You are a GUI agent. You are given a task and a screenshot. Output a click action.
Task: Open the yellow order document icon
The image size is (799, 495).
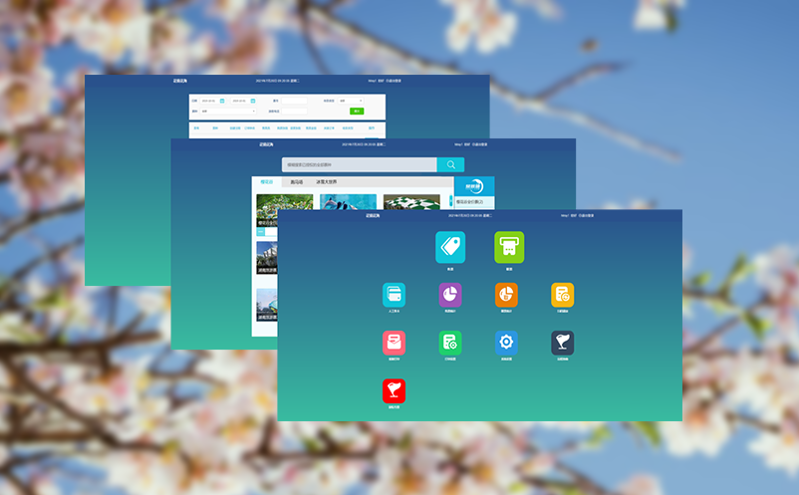tap(562, 295)
